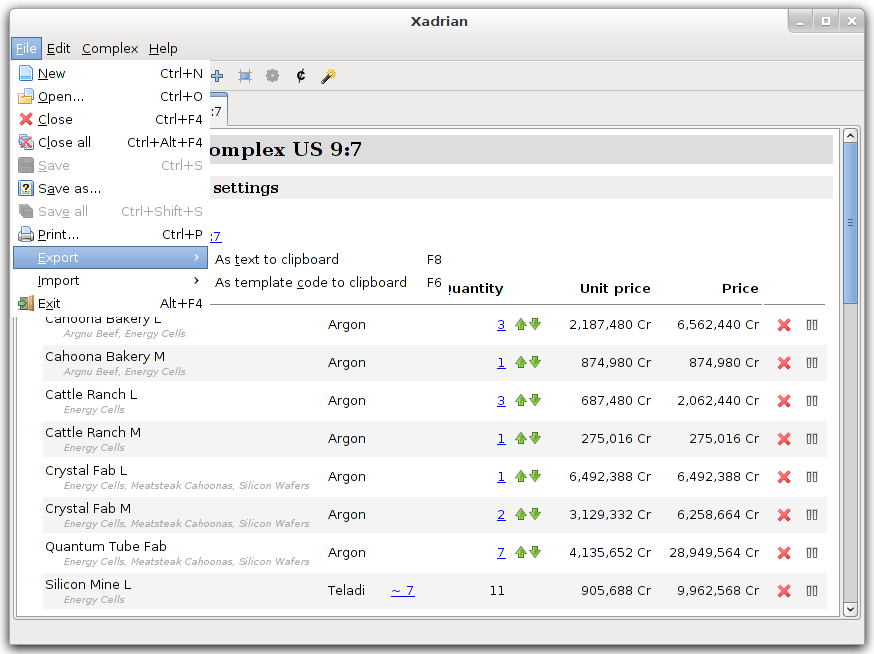Click the scrollbar up arrow
This screenshot has width=874, height=654.
point(850,135)
